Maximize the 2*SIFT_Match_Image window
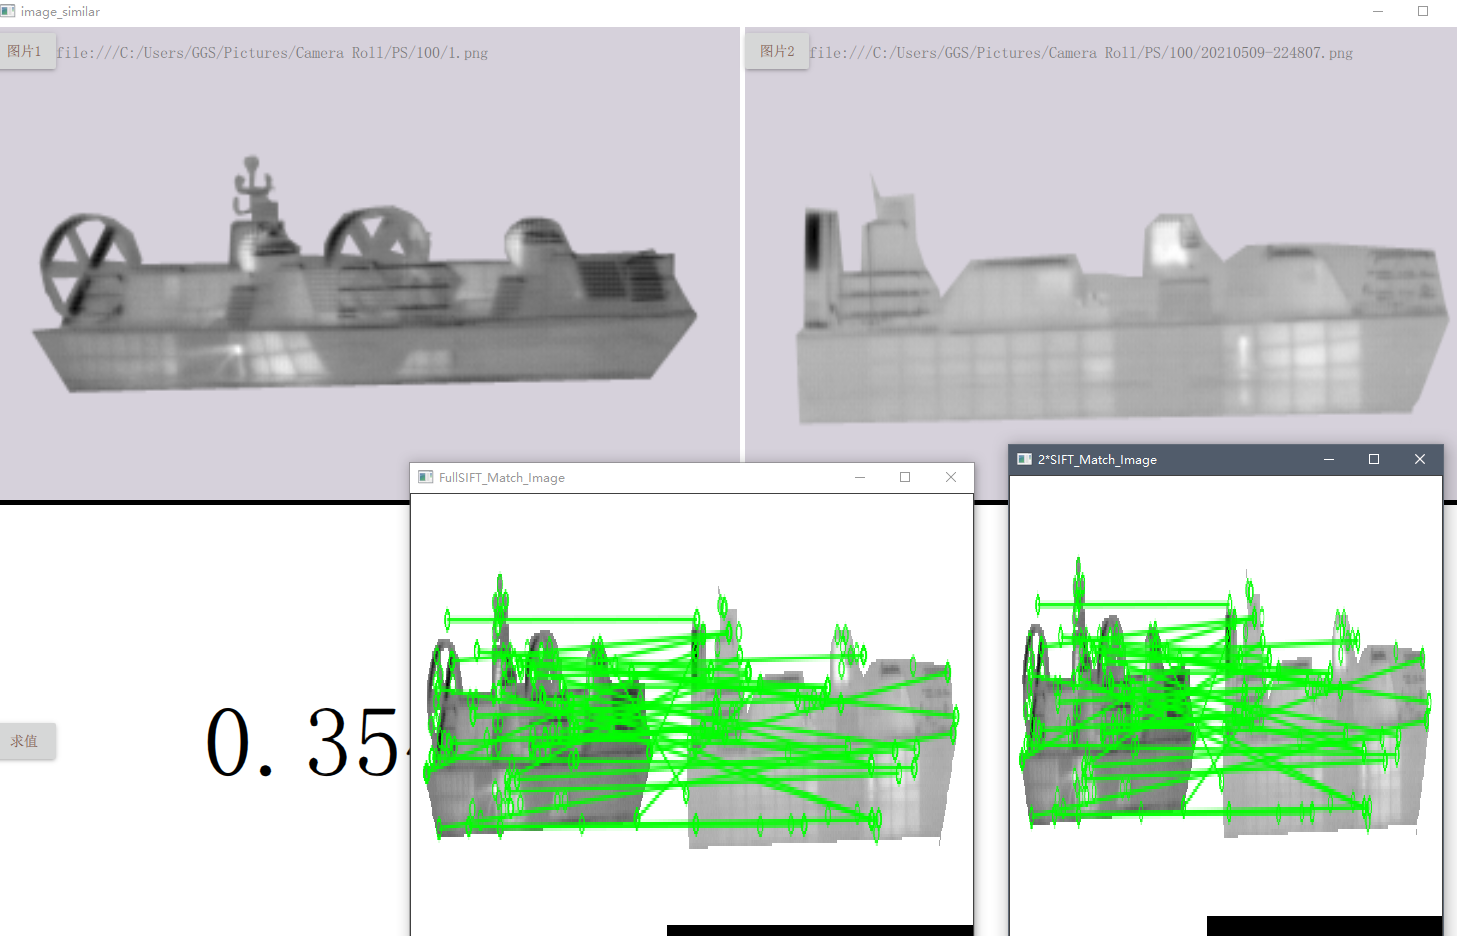The height and width of the screenshot is (936, 1457). tap(1373, 459)
